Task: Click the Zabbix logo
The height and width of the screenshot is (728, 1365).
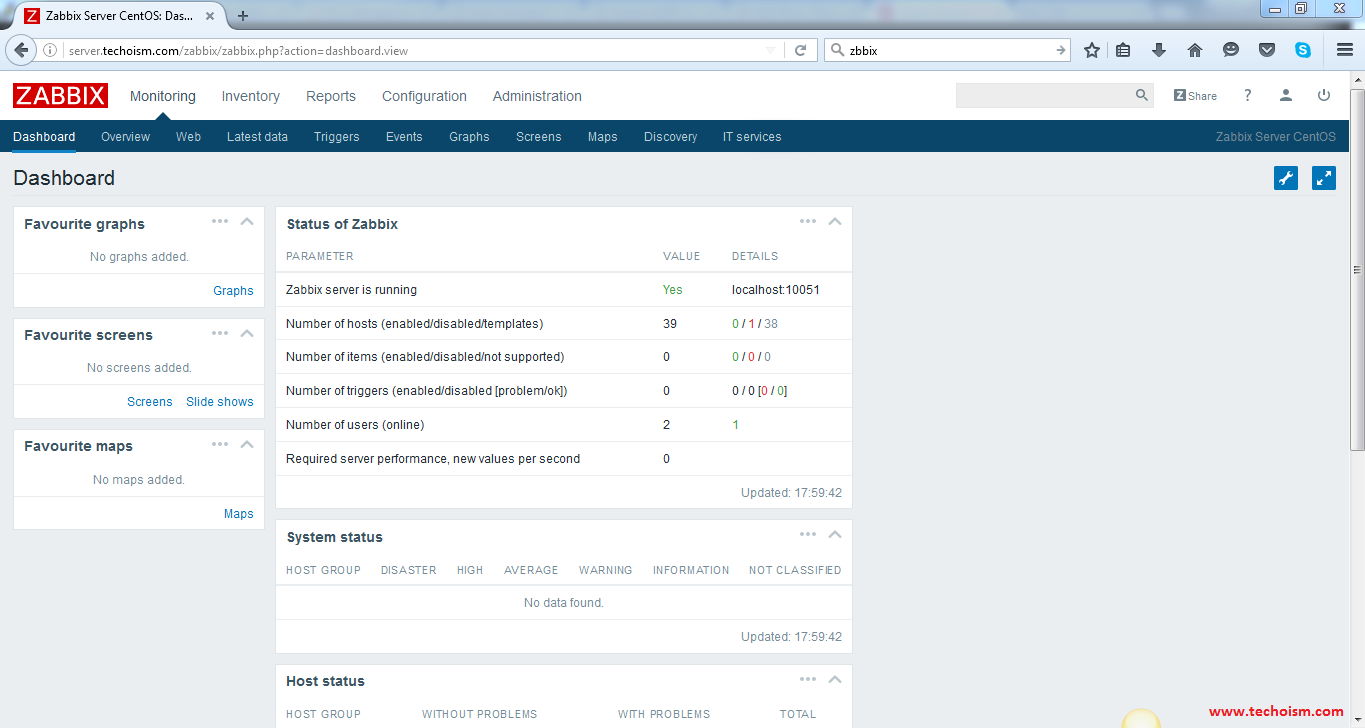Action: [60, 96]
